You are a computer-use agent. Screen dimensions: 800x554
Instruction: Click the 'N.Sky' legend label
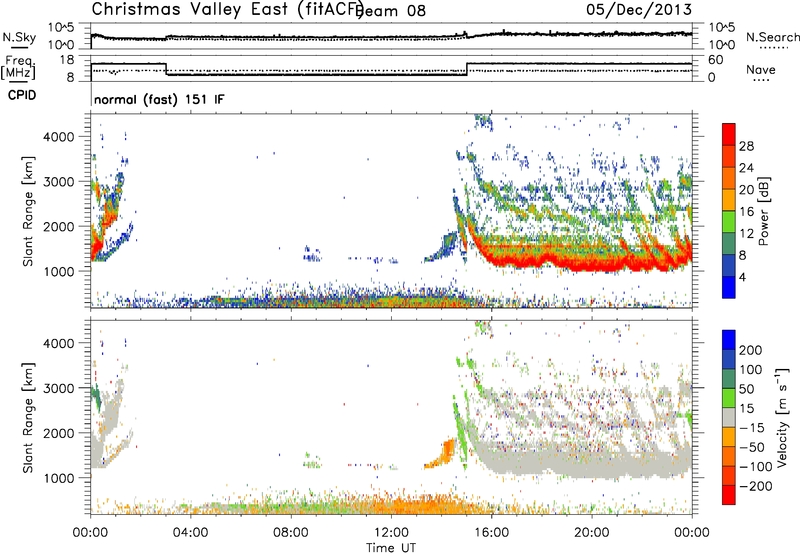(19, 37)
